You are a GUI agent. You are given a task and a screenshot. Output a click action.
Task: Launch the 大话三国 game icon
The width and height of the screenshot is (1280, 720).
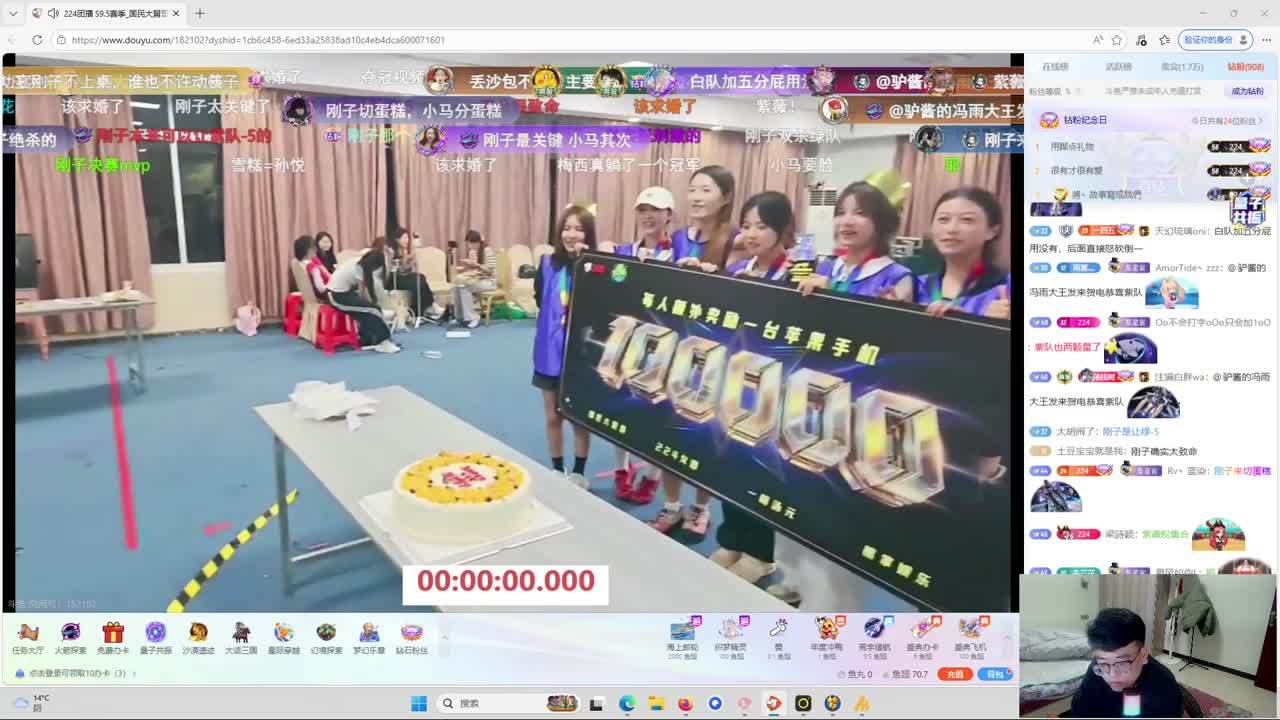coord(241,636)
